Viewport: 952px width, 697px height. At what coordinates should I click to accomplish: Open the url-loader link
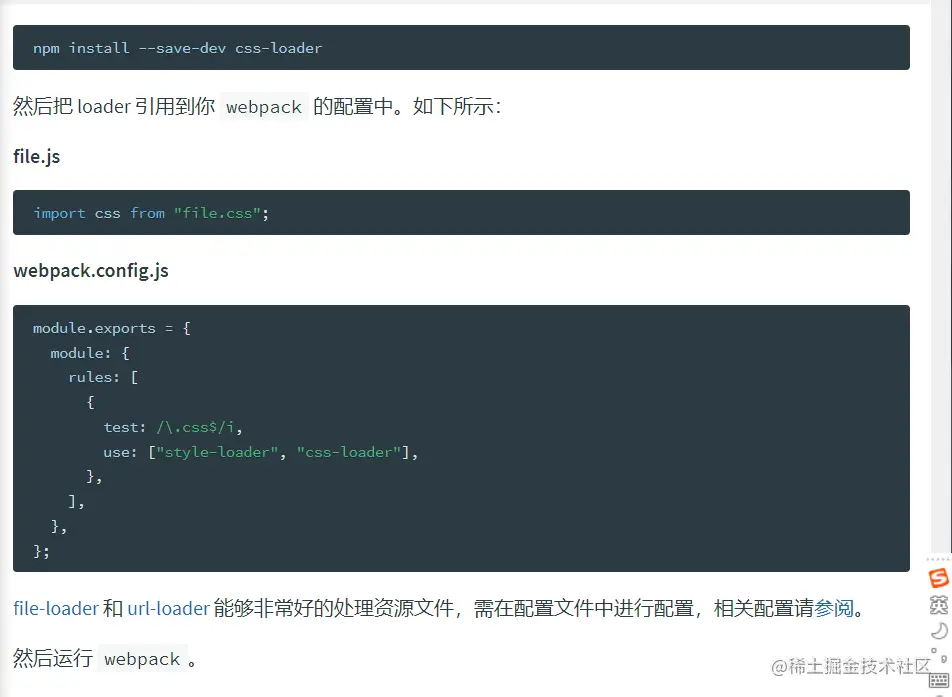click(168, 608)
